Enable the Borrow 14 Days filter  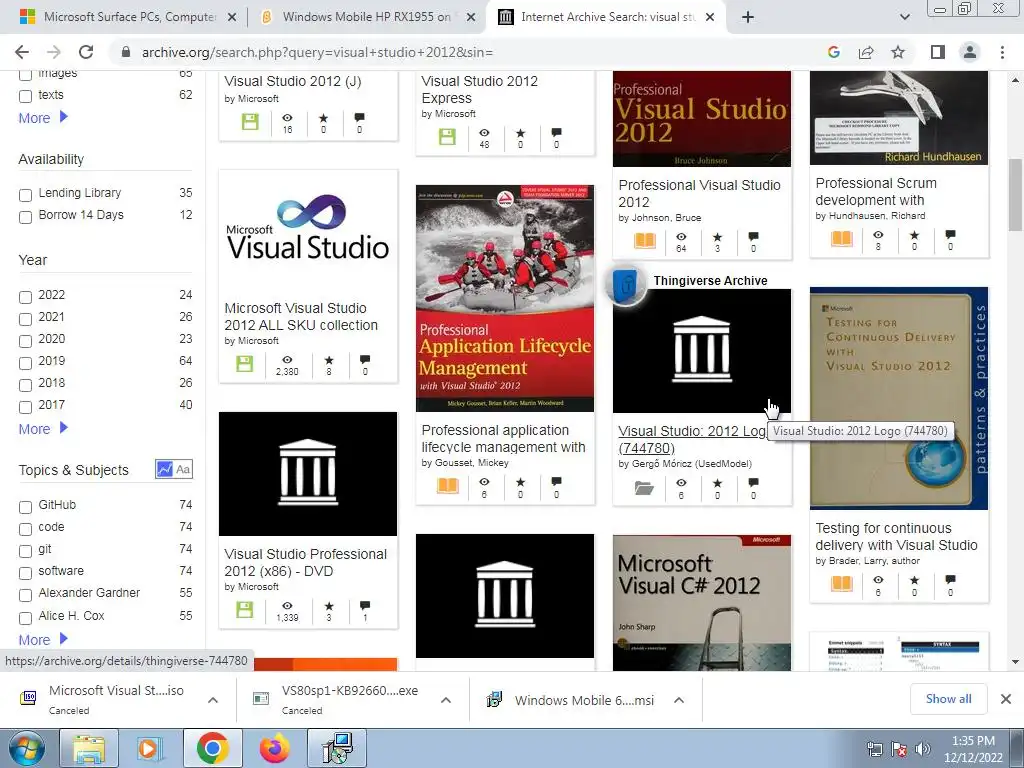25,217
